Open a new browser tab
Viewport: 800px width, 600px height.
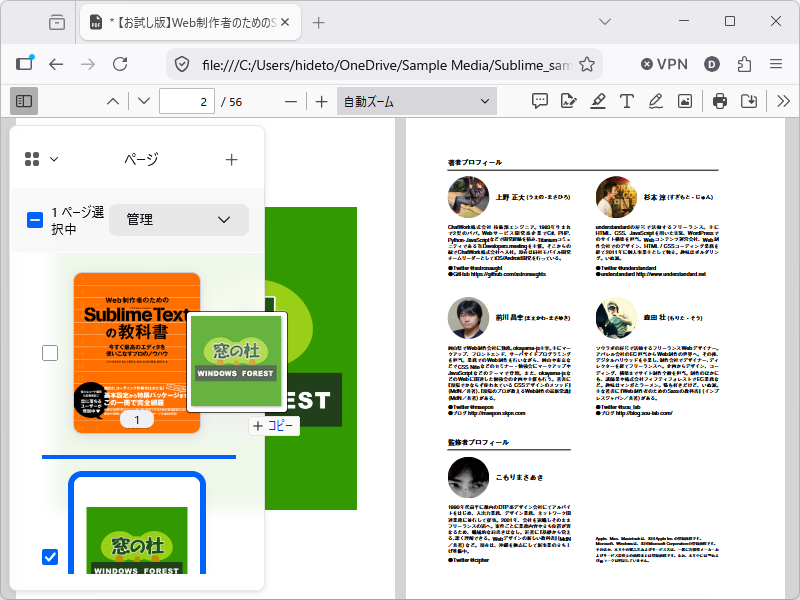(x=318, y=22)
